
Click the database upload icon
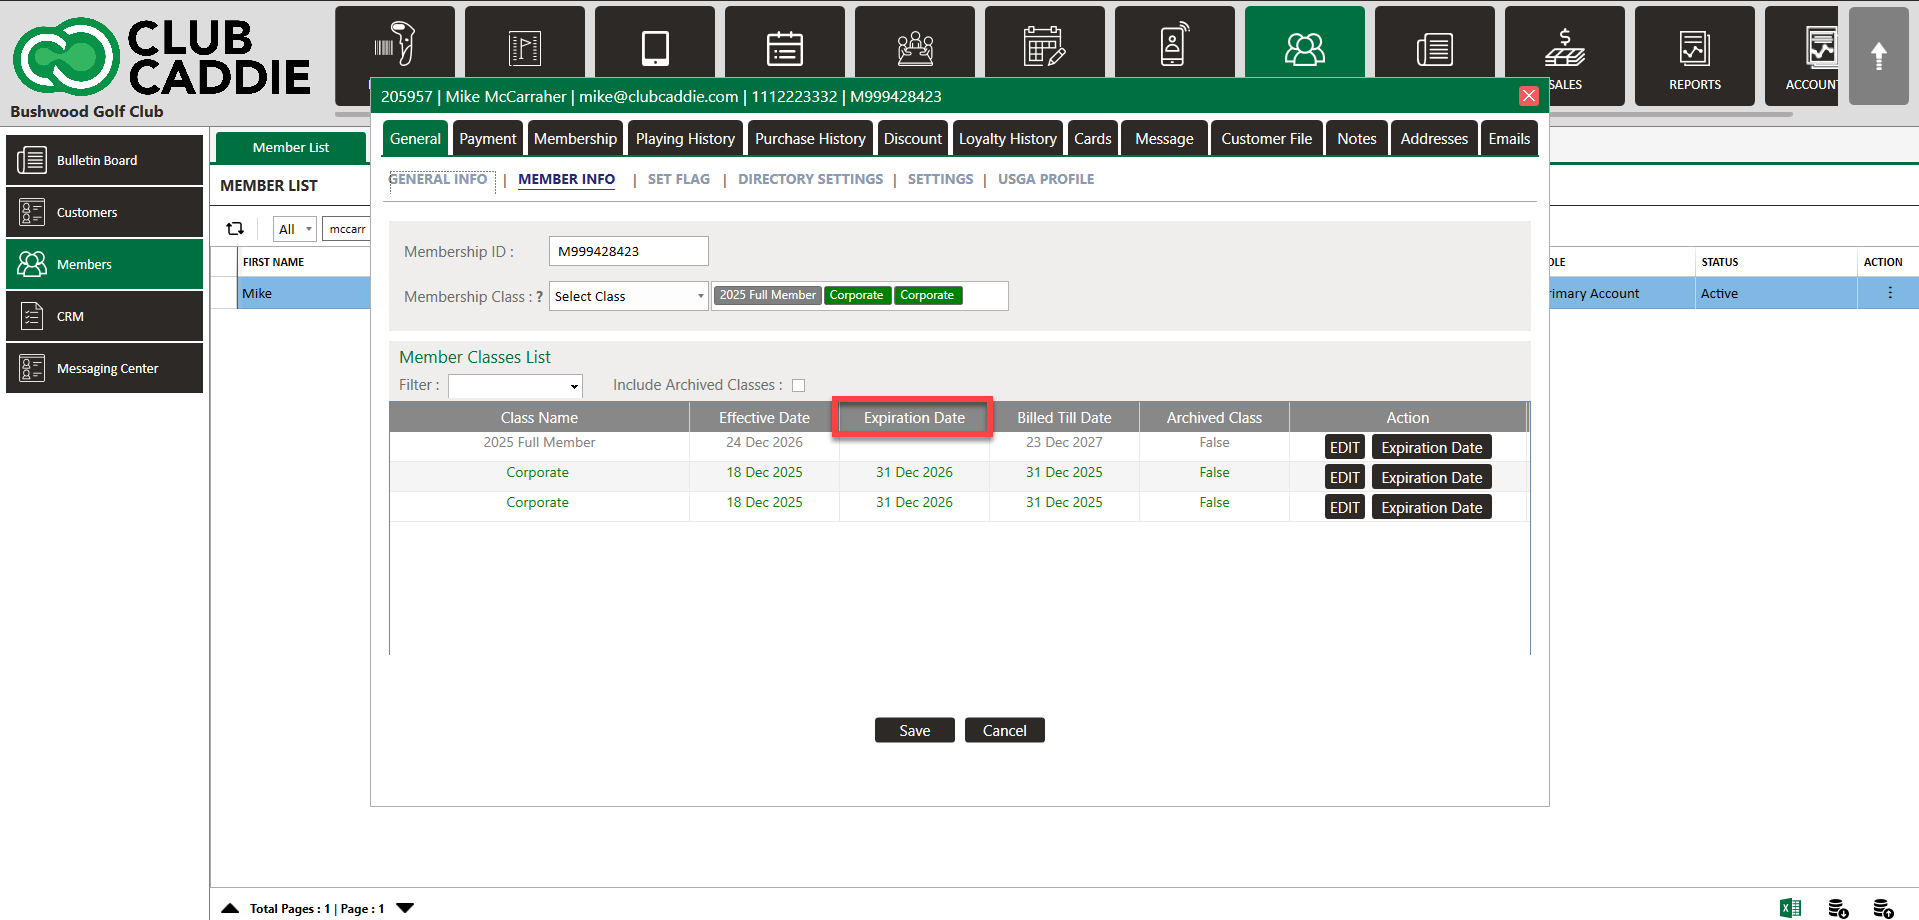(1883, 908)
